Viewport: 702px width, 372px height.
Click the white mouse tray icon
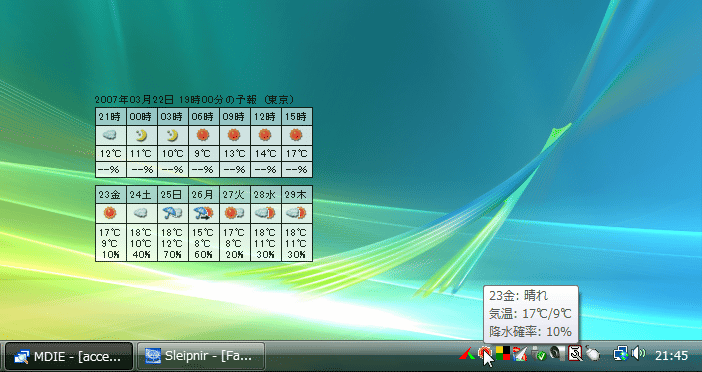point(593,354)
